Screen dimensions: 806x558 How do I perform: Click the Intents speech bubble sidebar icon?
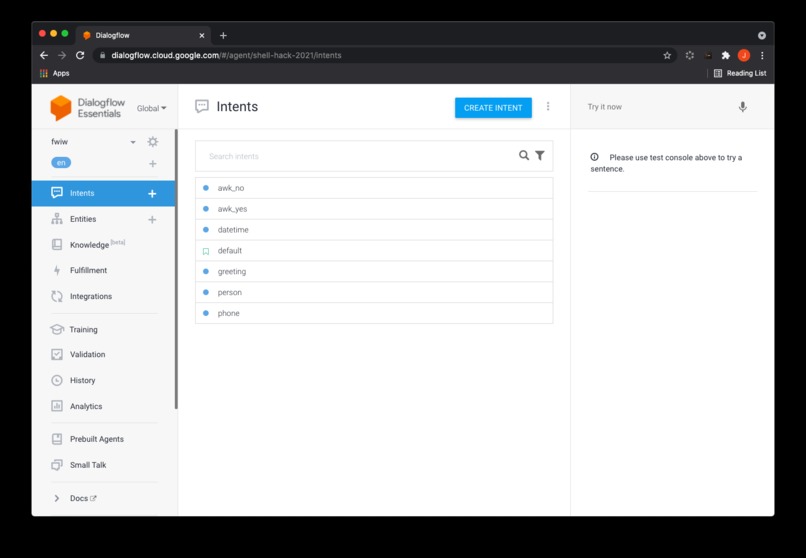(x=57, y=193)
